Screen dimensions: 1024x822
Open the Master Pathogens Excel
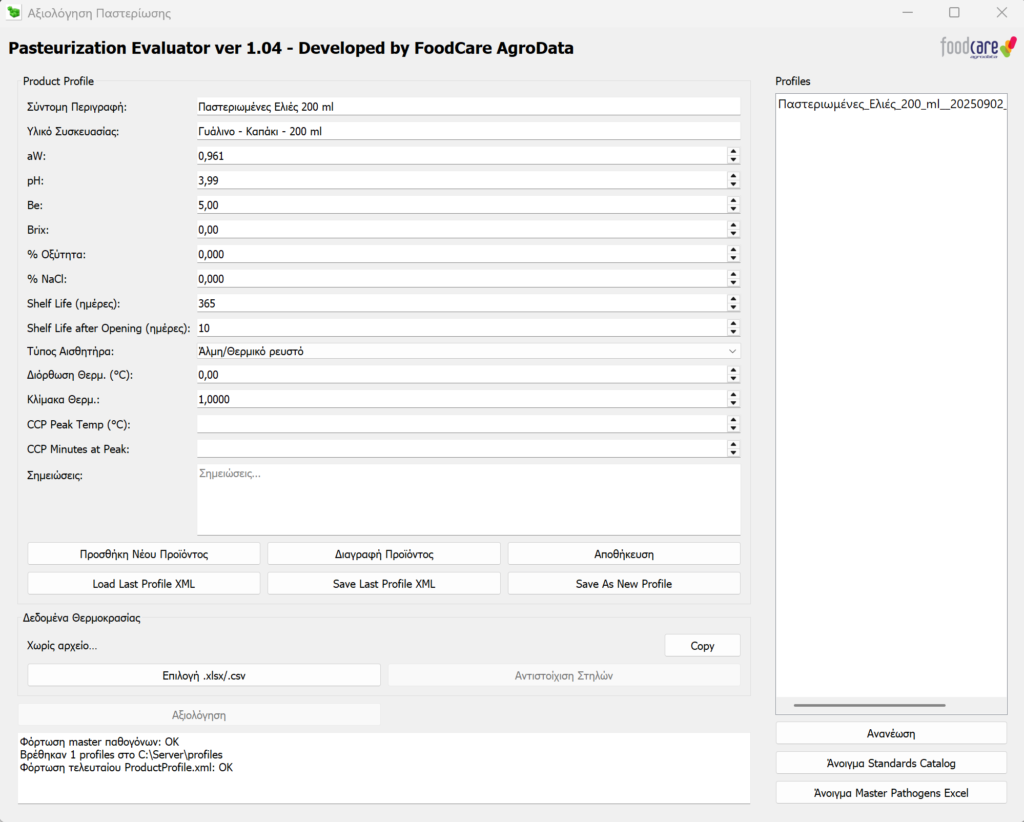pos(891,793)
